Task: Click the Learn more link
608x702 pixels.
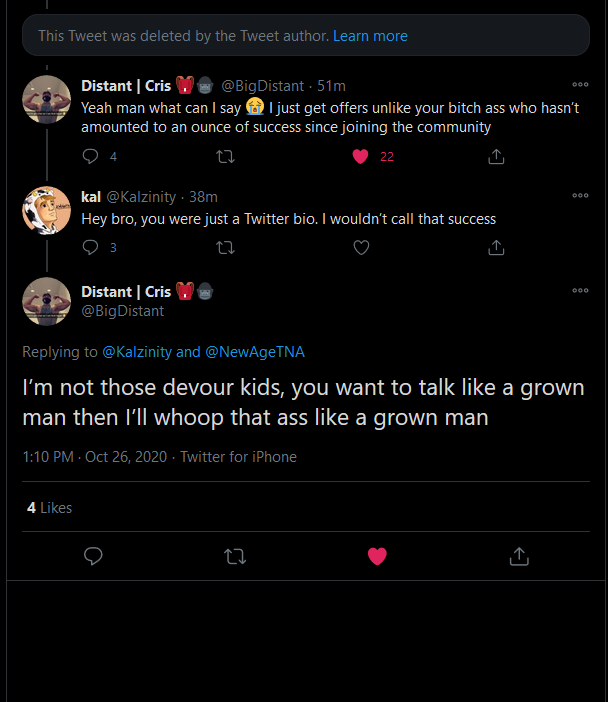Action: [x=370, y=36]
